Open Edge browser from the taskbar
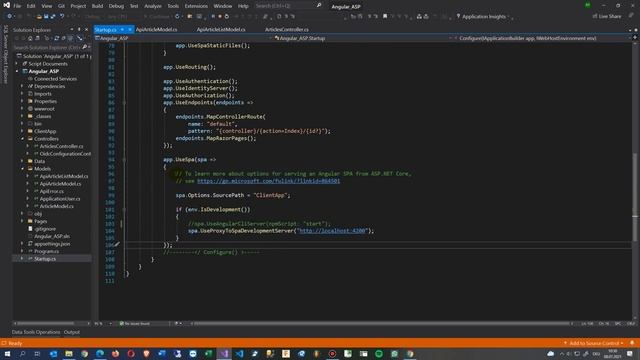The image size is (640, 360). pos(100,354)
